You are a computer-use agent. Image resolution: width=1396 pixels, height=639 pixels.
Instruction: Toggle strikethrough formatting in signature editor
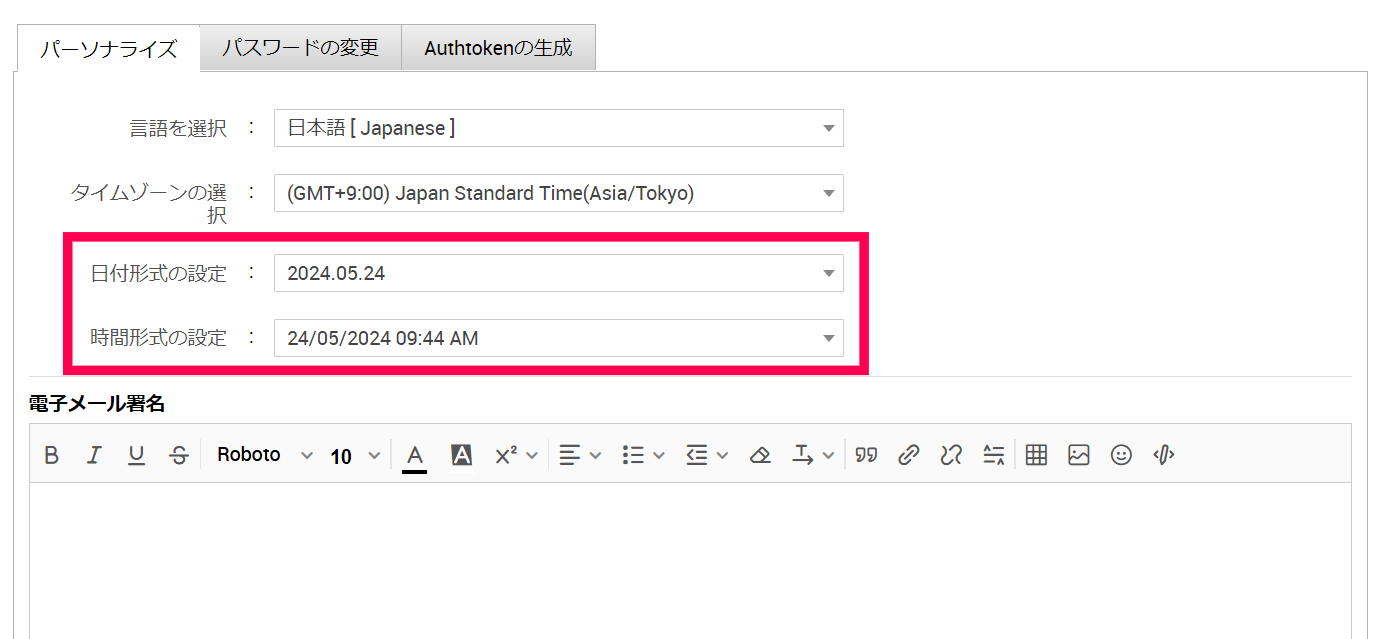pos(179,455)
